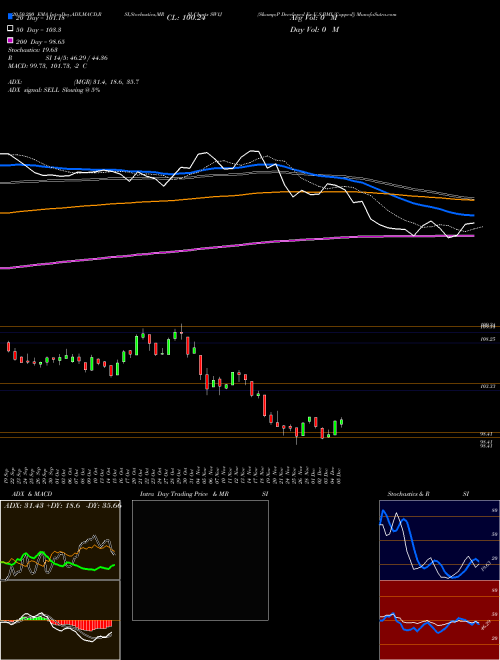This screenshot has height=660, width=500.
Task: Click the empty intraday trading price box
Action: pos(200,560)
